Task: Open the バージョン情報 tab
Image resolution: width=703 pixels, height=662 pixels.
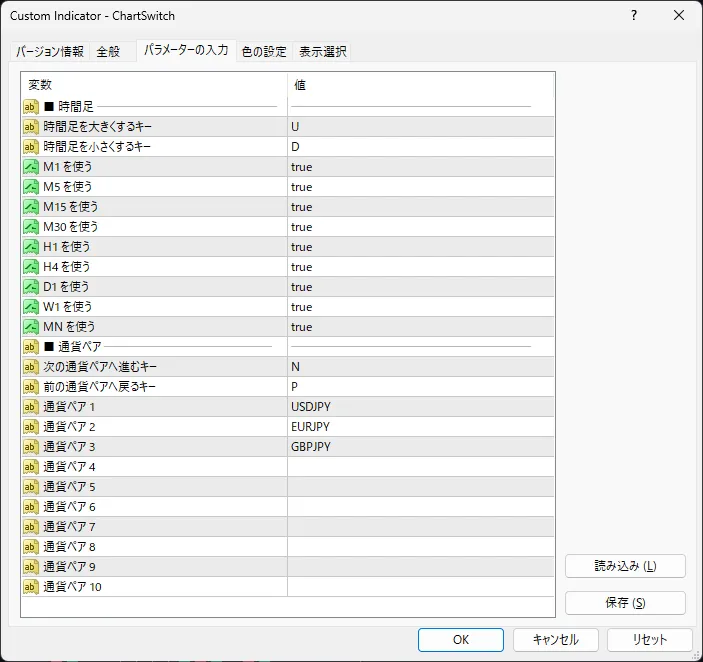Action: (50, 52)
